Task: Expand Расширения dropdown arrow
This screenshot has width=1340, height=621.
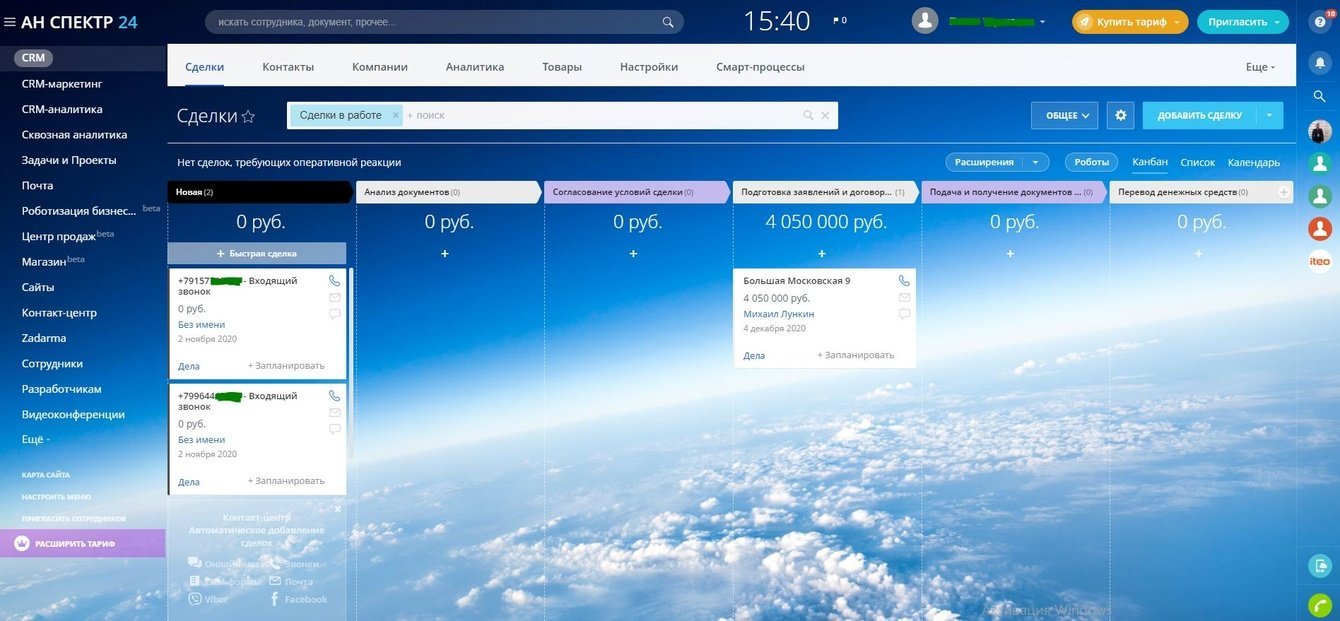Action: coord(1035,162)
